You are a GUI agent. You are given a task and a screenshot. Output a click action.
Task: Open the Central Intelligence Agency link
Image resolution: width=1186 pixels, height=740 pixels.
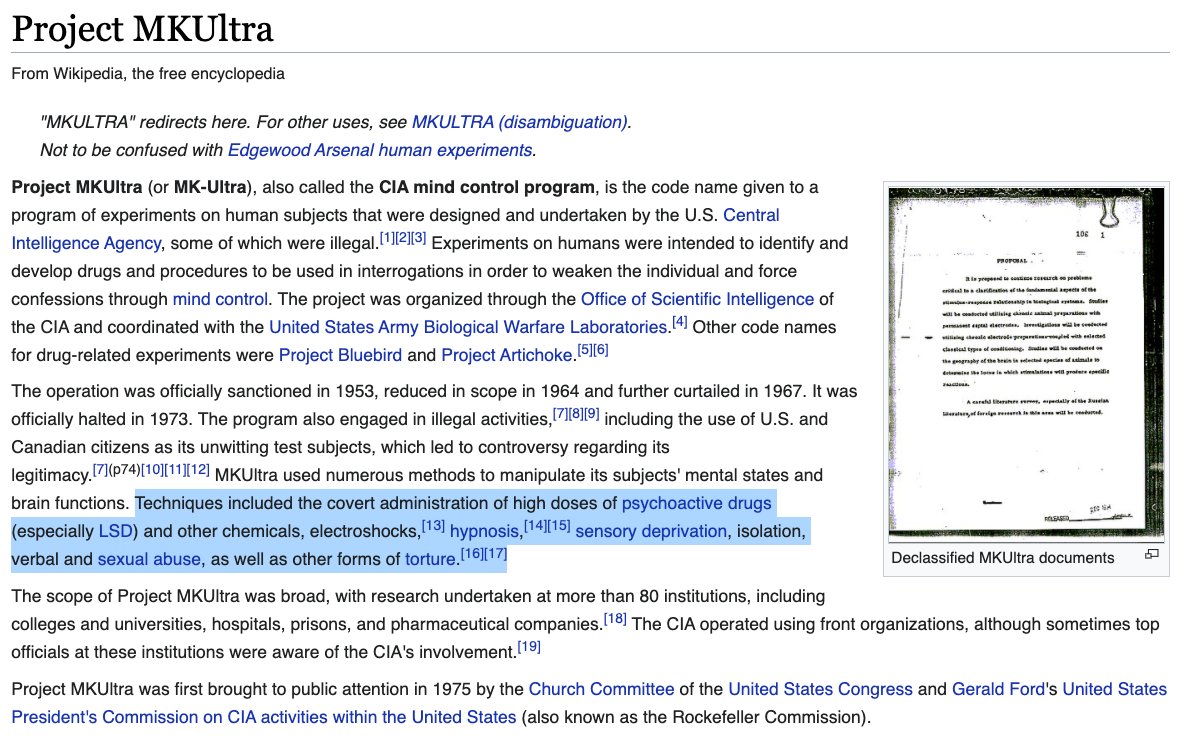(x=395, y=229)
